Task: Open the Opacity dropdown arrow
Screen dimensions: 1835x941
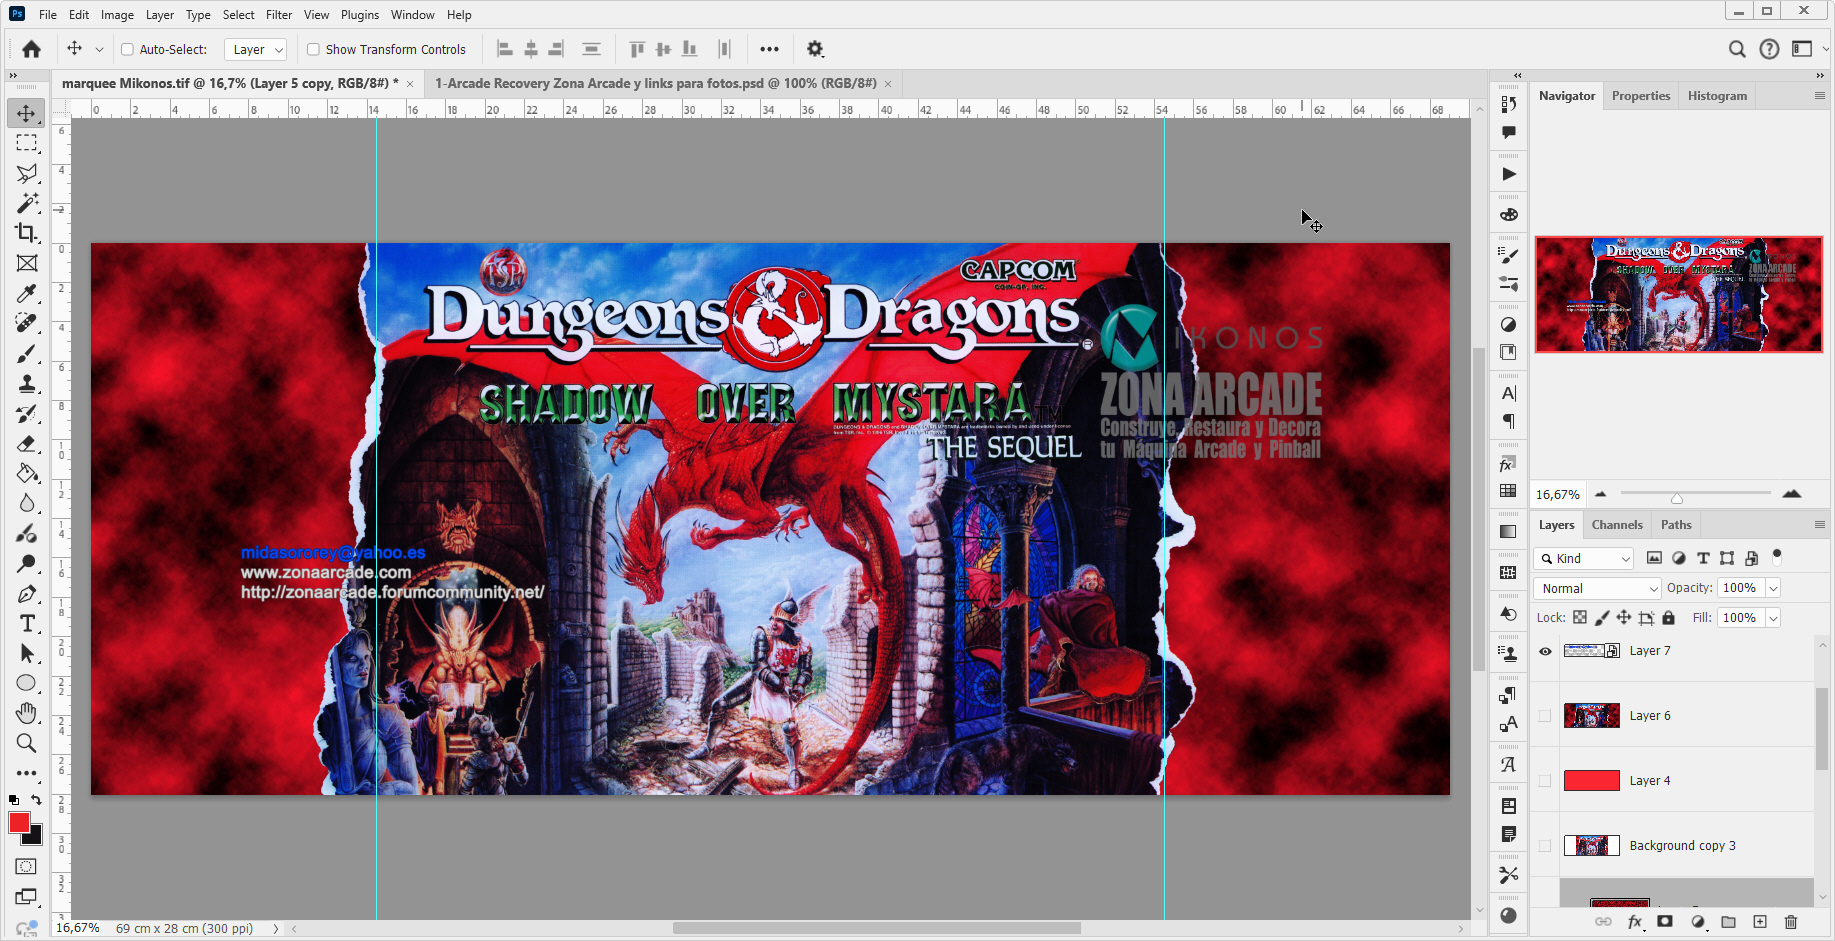Action: click(x=1771, y=588)
